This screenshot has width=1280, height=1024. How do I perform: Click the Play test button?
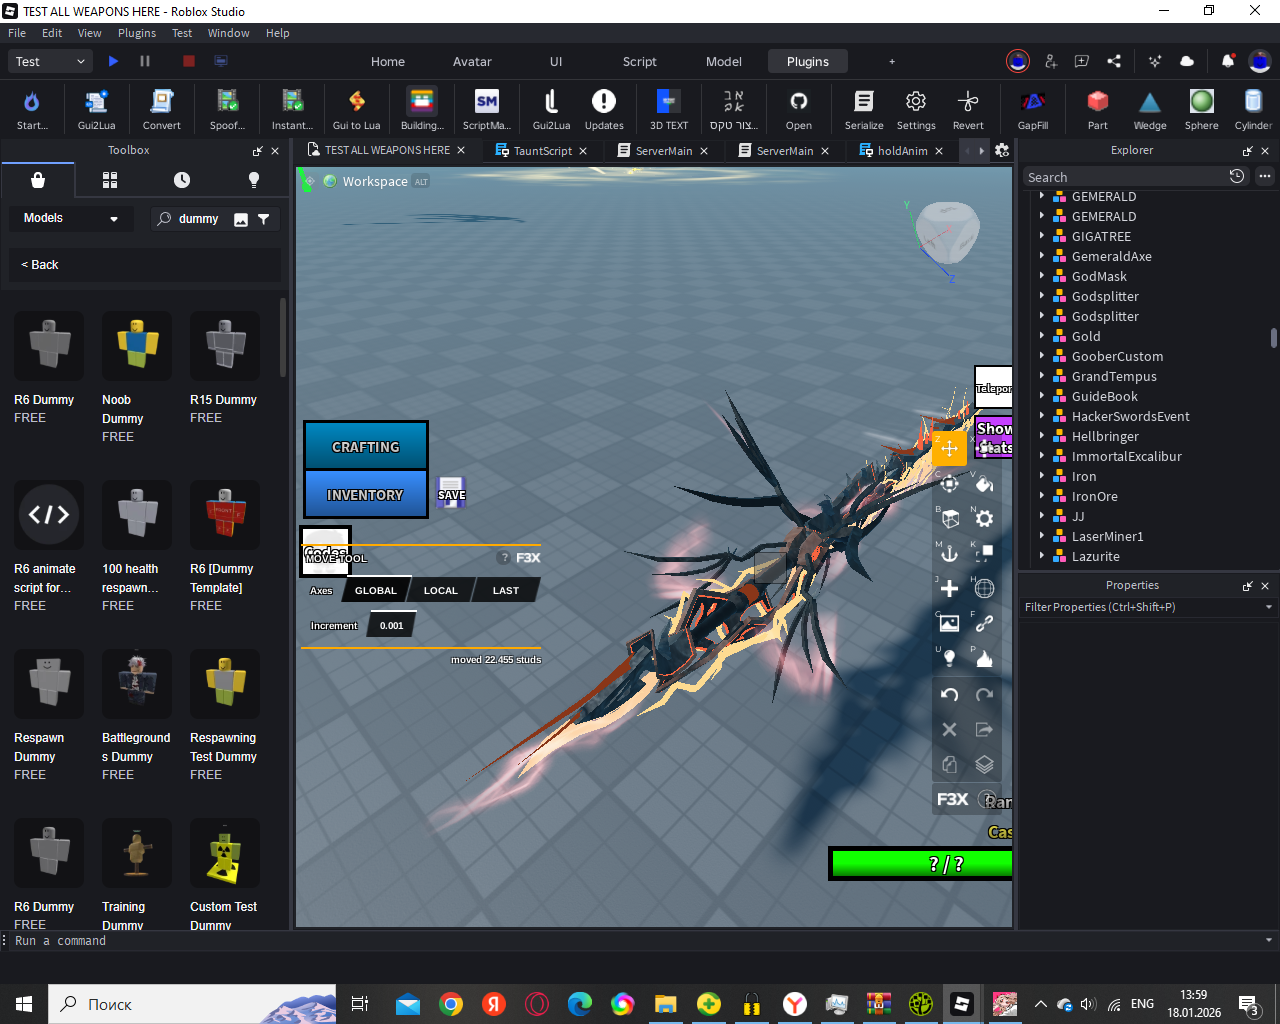(x=113, y=61)
